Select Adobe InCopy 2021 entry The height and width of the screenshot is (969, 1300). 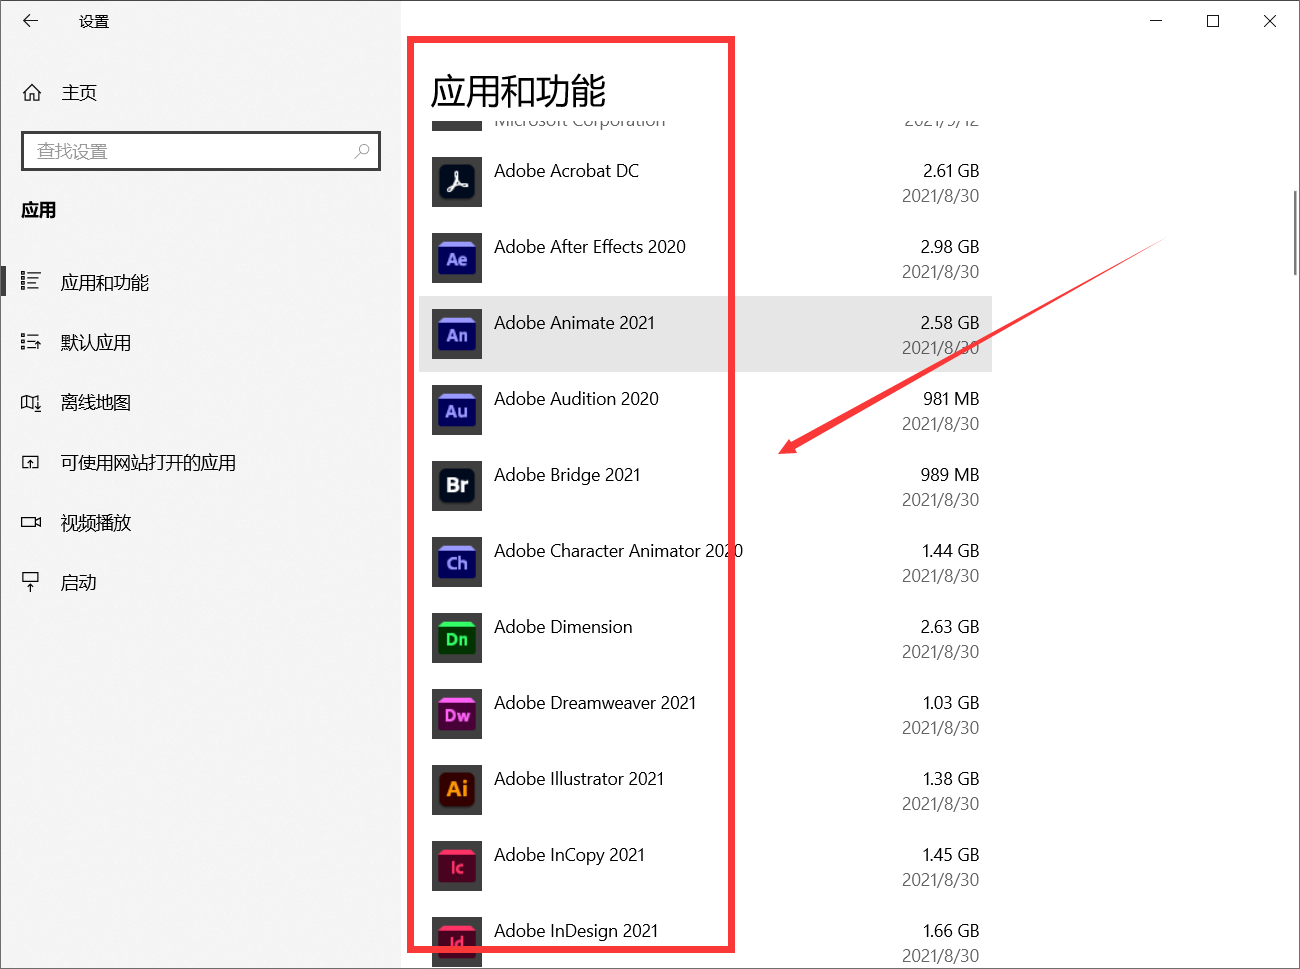(705, 866)
